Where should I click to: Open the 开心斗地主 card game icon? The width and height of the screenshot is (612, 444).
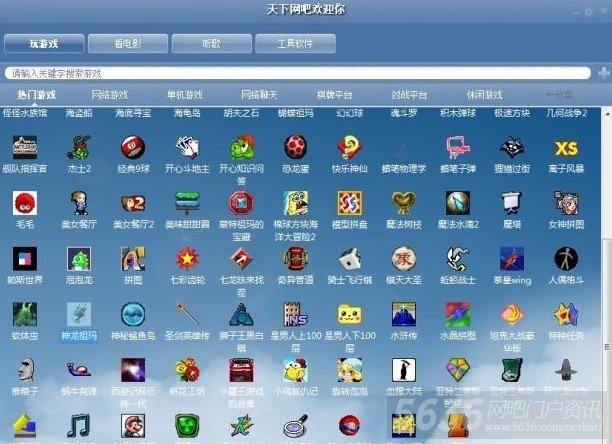pyautogui.click(x=187, y=147)
